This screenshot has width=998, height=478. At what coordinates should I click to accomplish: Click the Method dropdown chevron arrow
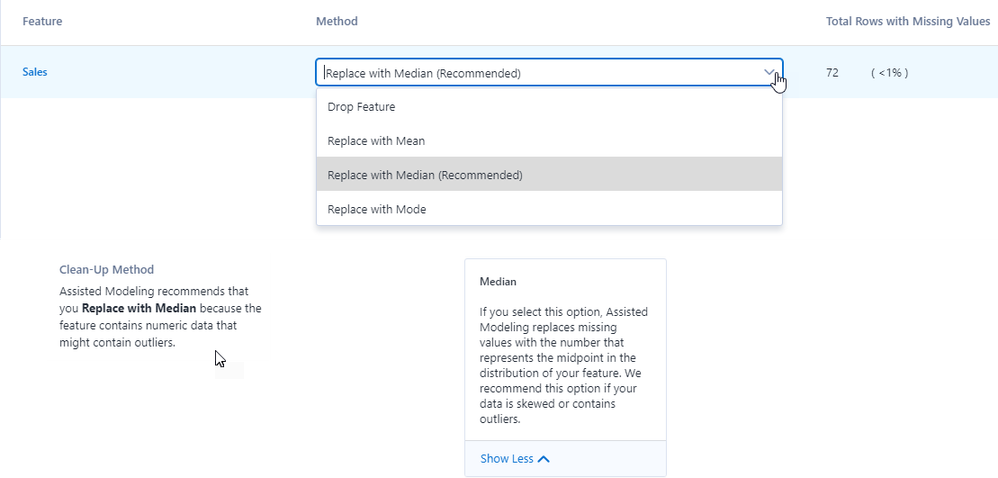click(x=768, y=72)
